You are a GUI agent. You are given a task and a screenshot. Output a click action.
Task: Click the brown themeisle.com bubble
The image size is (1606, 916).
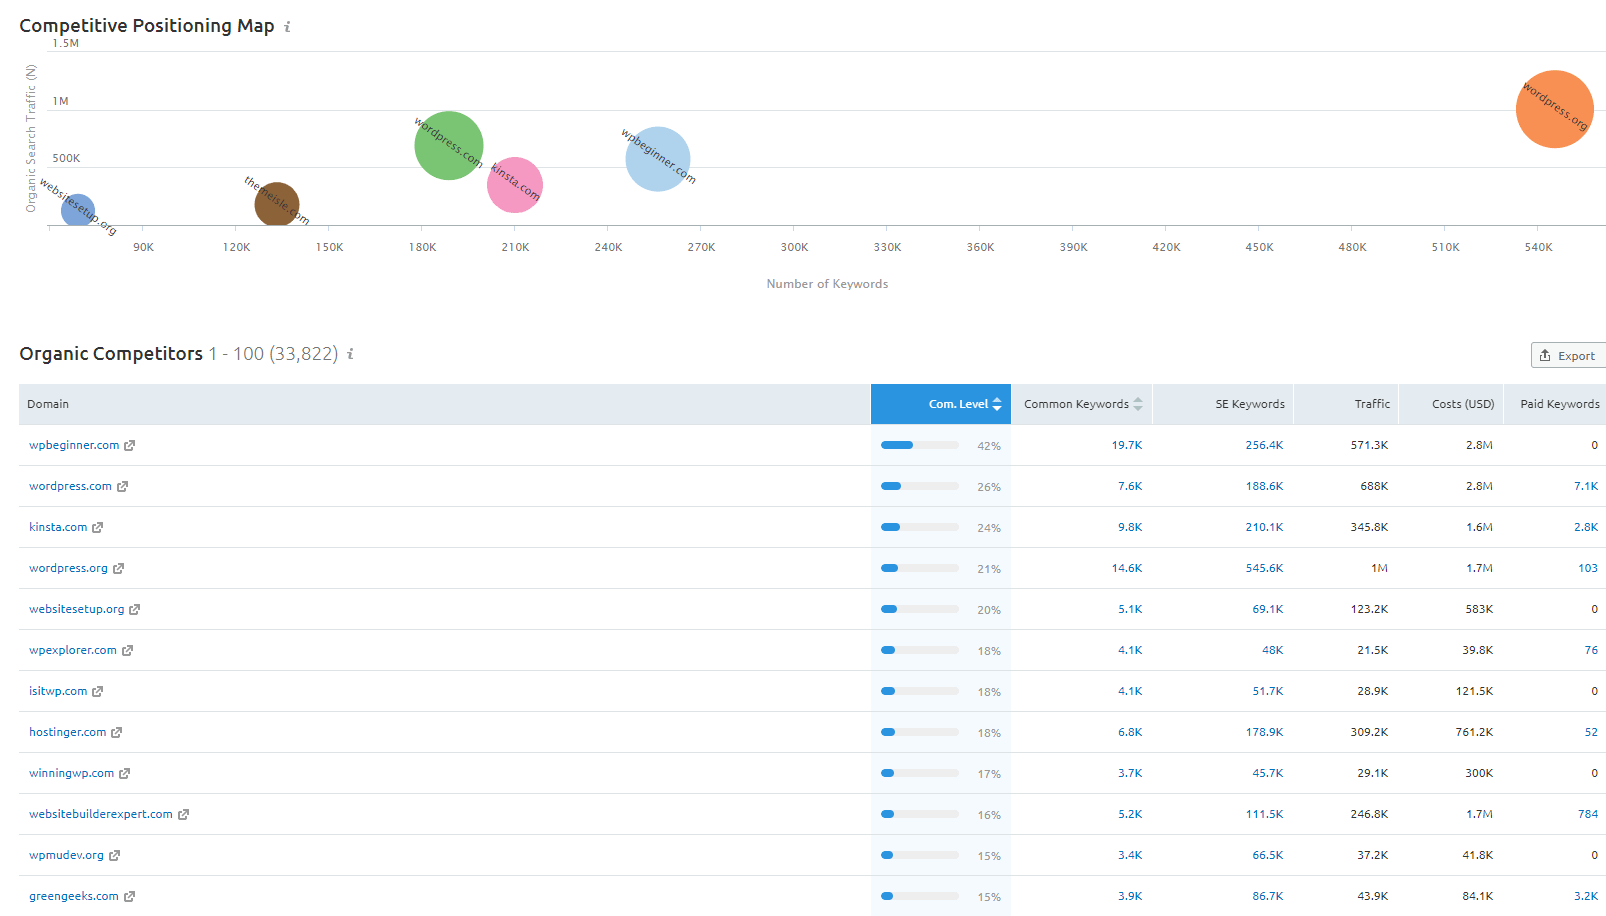pos(277,204)
